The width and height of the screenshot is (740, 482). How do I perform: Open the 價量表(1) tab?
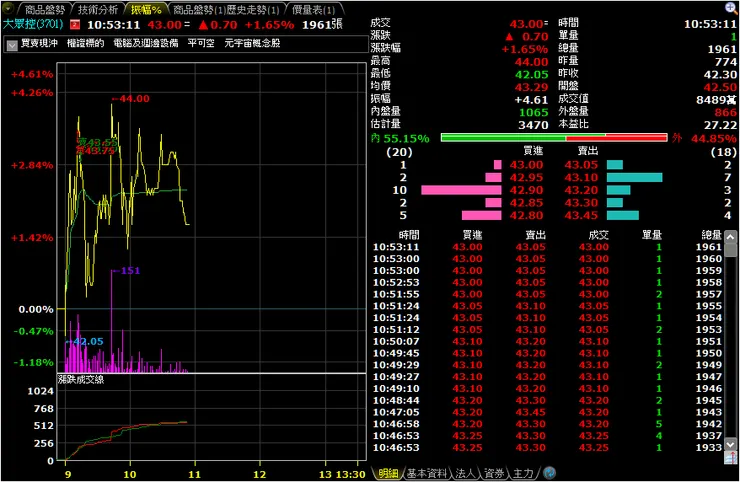tap(313, 9)
